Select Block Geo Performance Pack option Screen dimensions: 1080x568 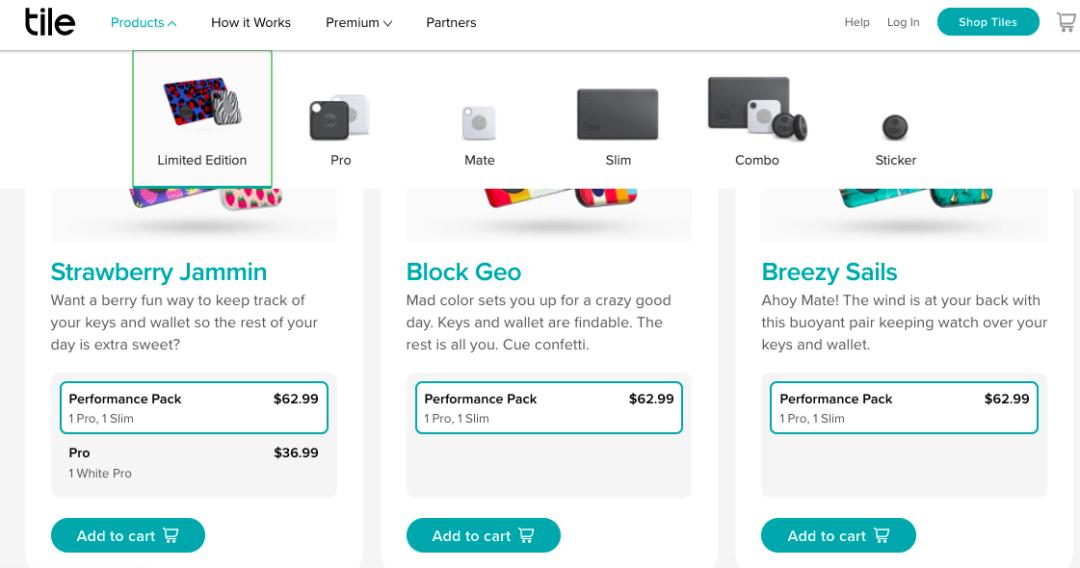[x=549, y=407]
